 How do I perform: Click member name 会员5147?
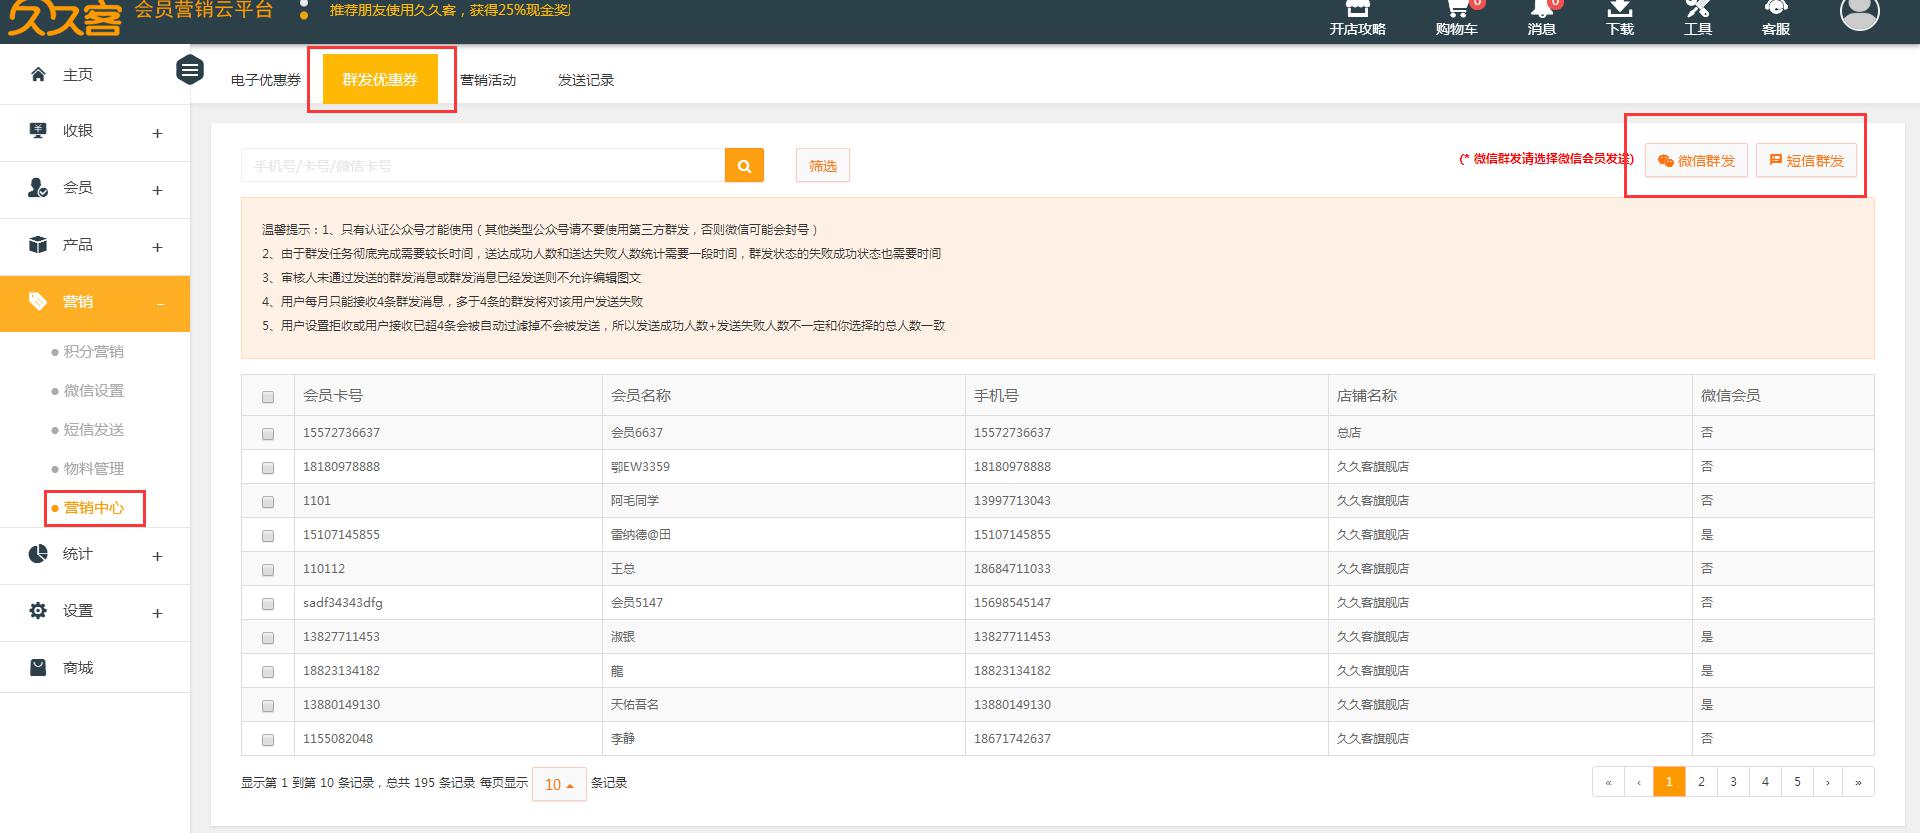637,603
